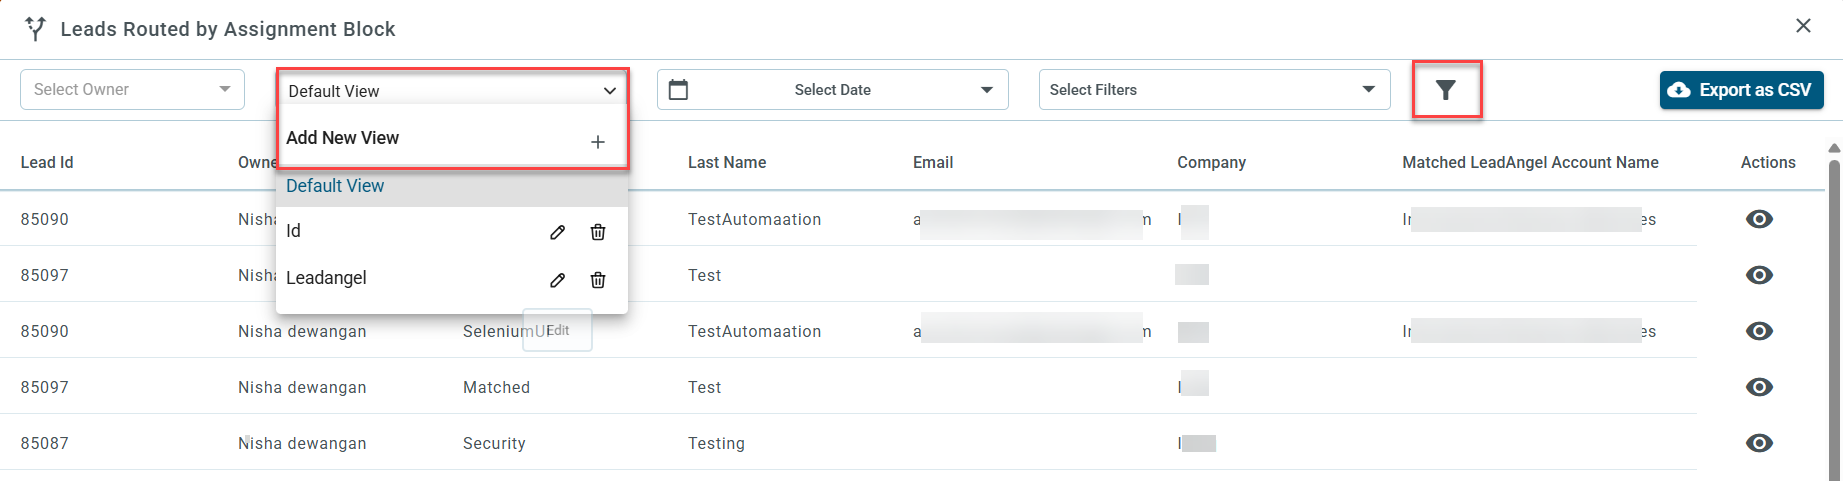This screenshot has height=481, width=1843.
Task: Click Nisha dewangan in 85087 row
Action: [302, 443]
